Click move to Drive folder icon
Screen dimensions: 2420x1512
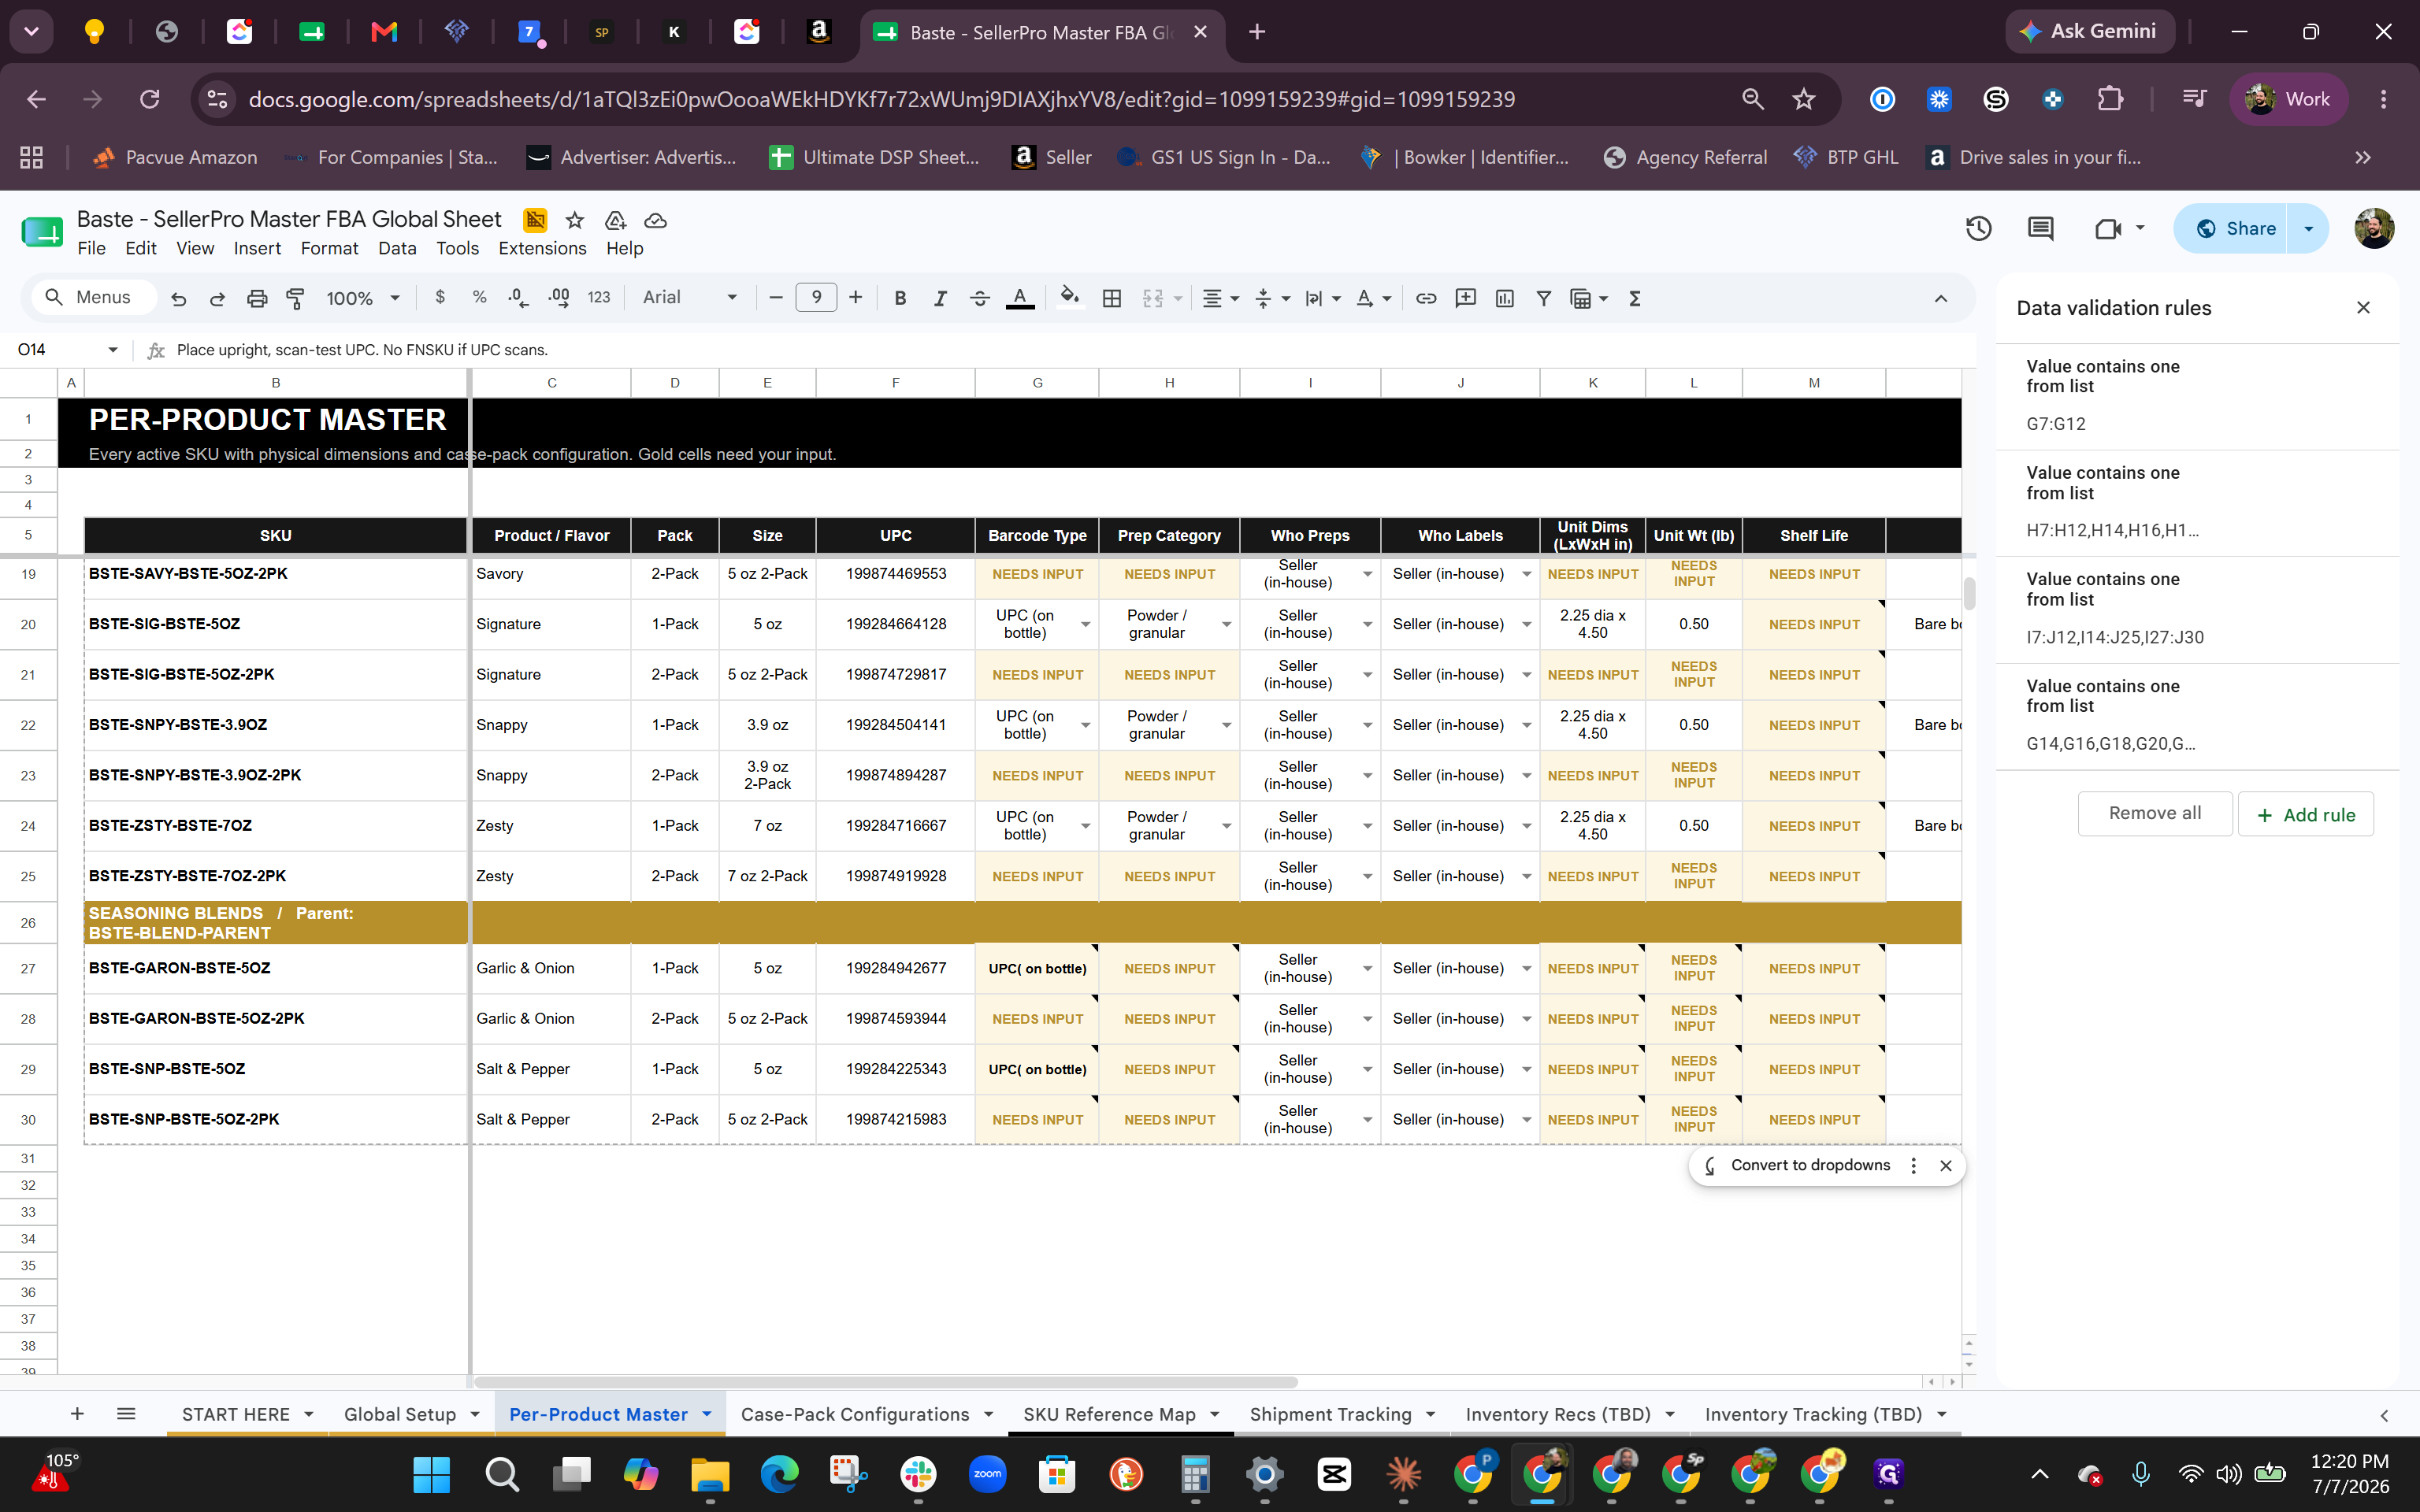coord(615,220)
